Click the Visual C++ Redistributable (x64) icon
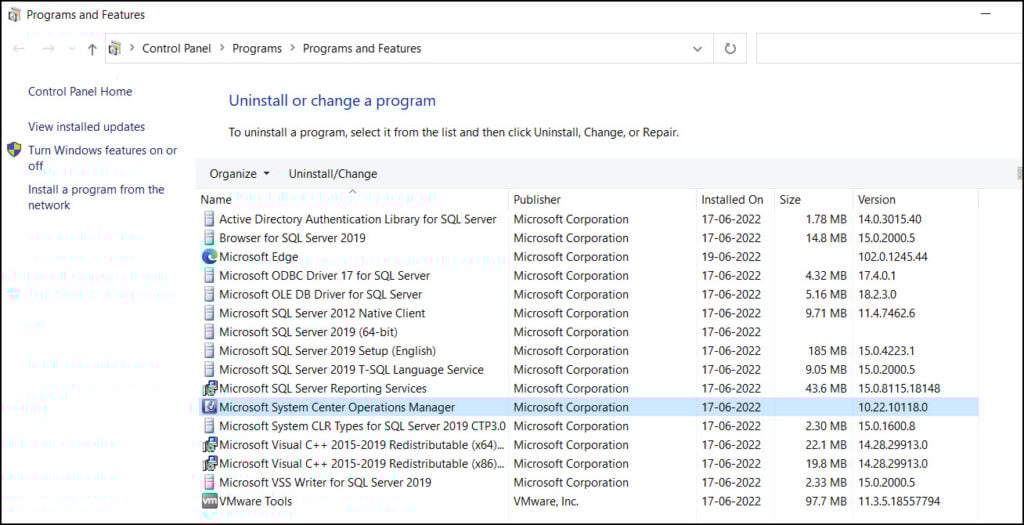Screen dimensions: 1024x525 pyautogui.click(x=210, y=445)
